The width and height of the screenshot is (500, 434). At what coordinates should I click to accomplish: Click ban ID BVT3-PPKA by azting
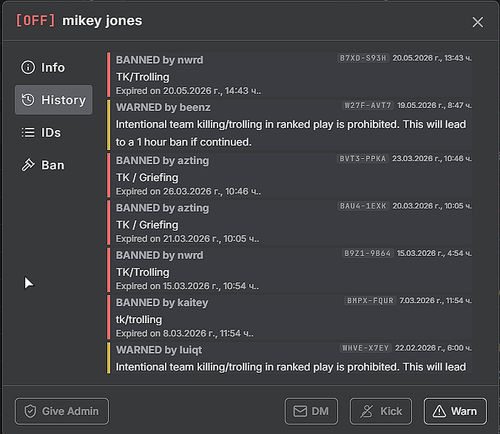363,158
